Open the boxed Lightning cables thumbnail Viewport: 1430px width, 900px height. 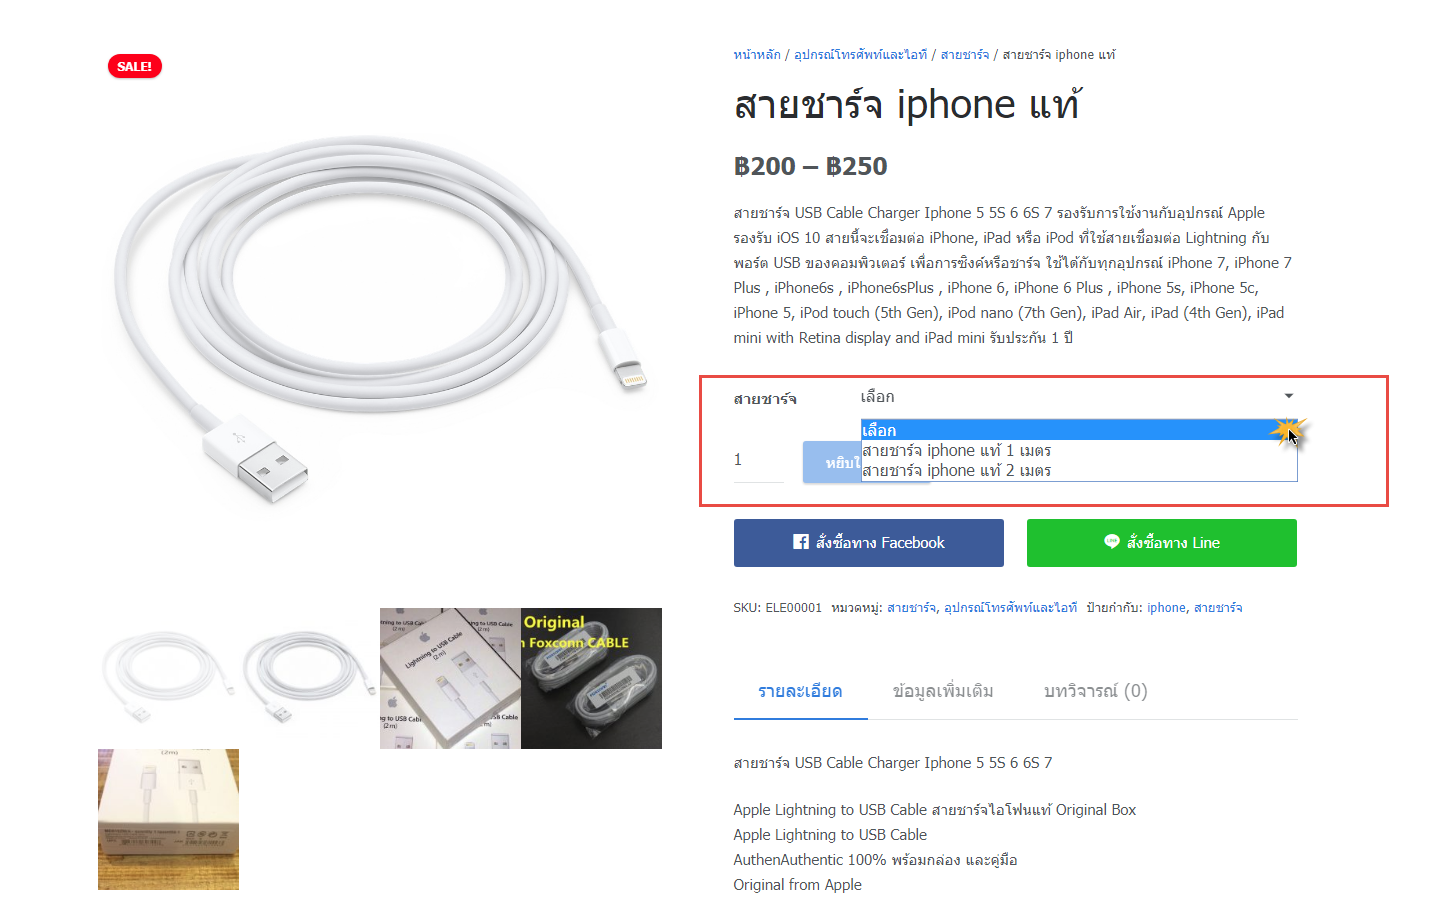pyautogui.click(x=450, y=678)
